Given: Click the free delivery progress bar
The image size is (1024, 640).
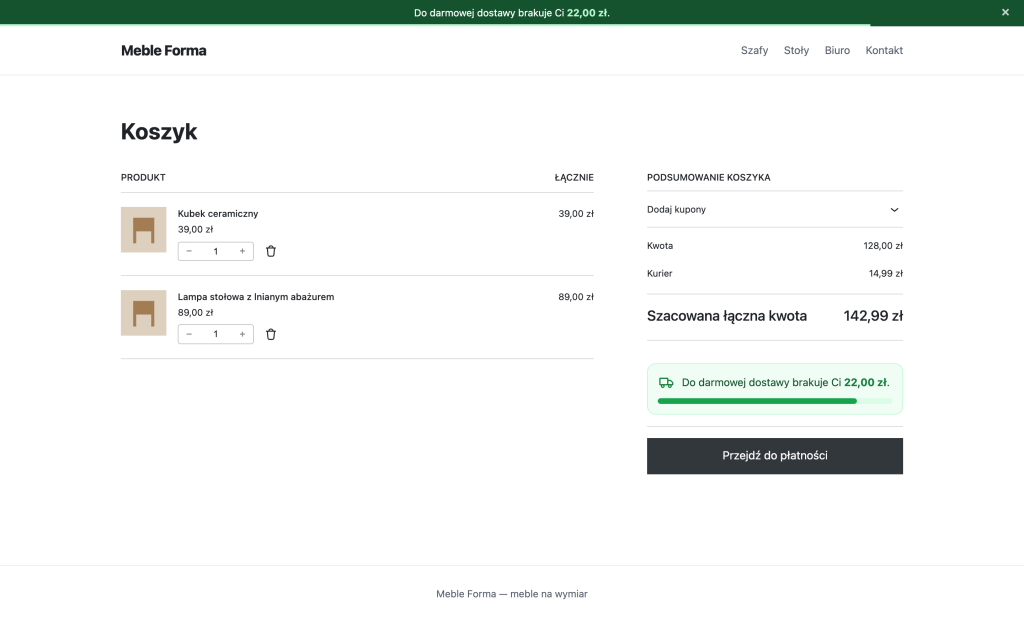Looking at the screenshot, I should 775,401.
